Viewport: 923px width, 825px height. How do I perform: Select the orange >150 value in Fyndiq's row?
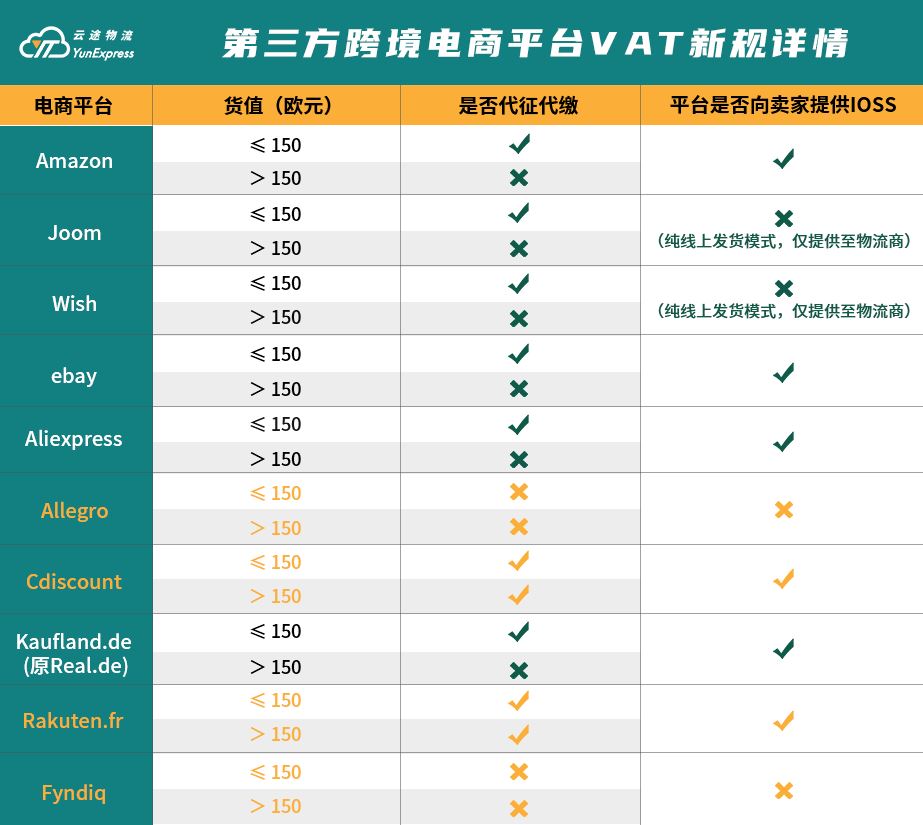tap(275, 806)
